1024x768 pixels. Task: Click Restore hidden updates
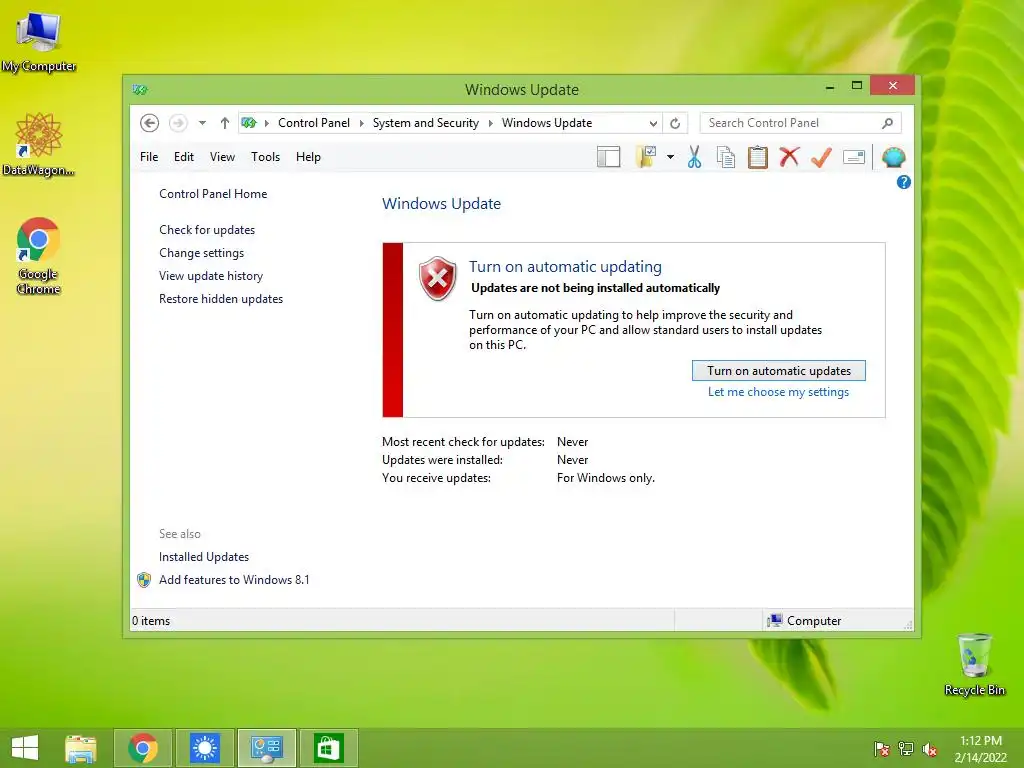point(221,298)
